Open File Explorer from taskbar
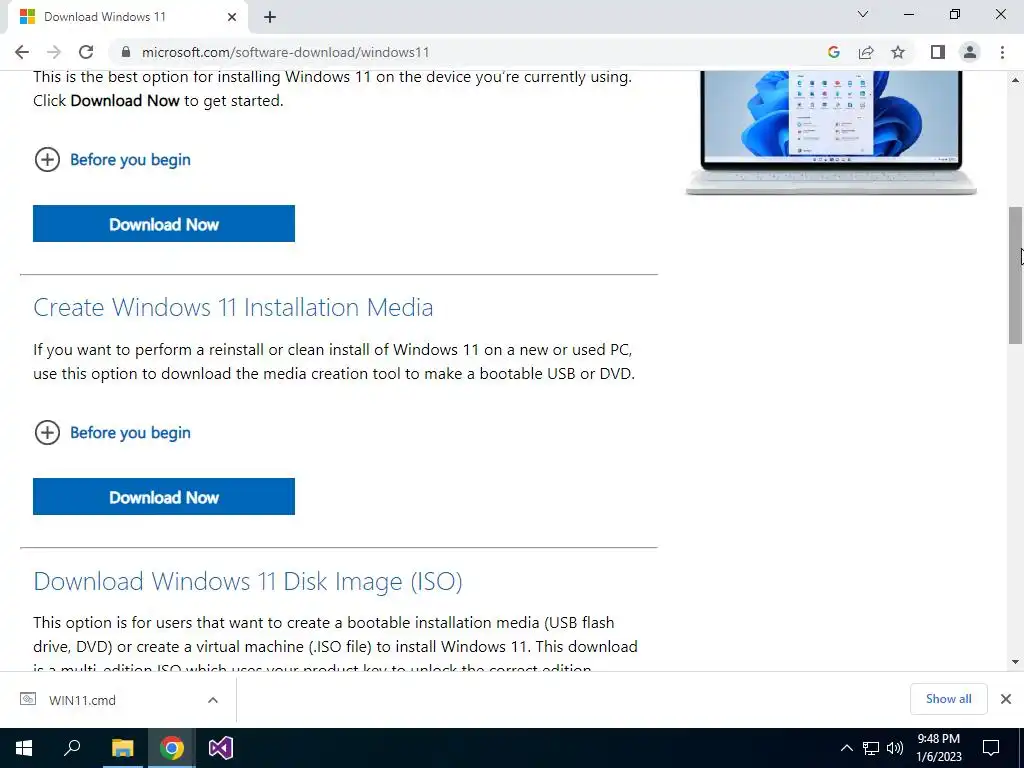 [122, 748]
